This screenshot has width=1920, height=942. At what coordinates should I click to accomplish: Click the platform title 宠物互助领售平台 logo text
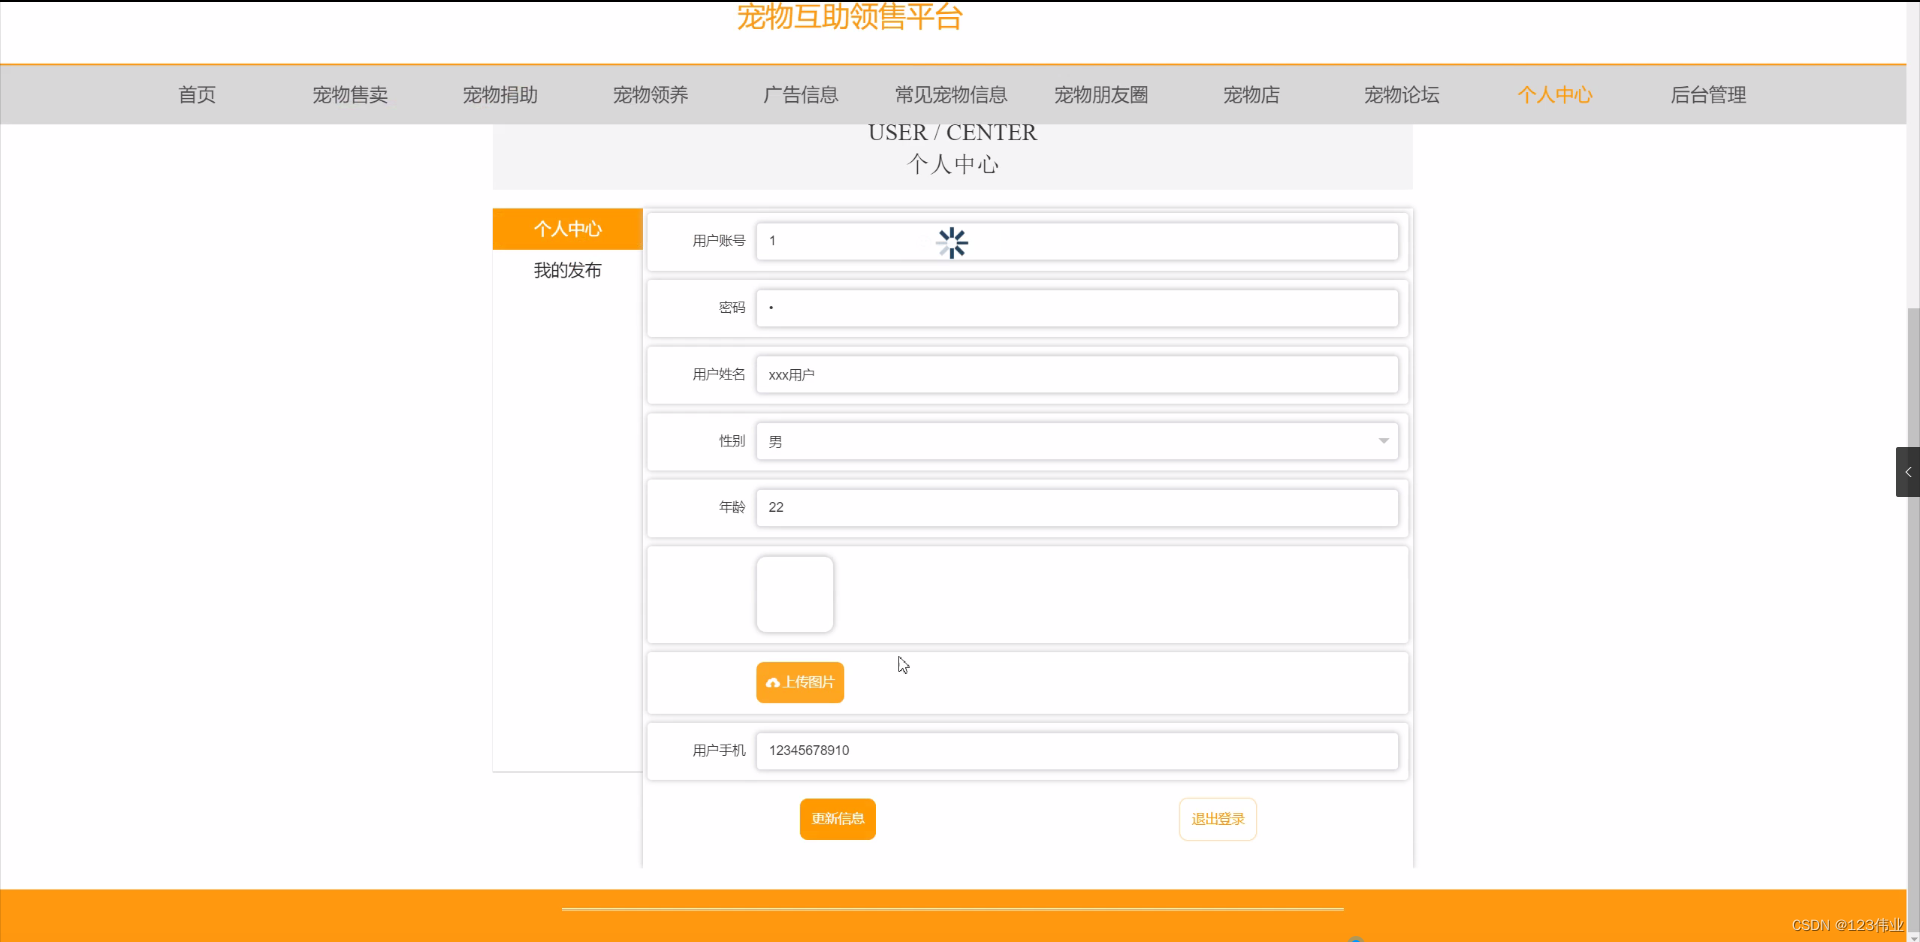point(850,18)
